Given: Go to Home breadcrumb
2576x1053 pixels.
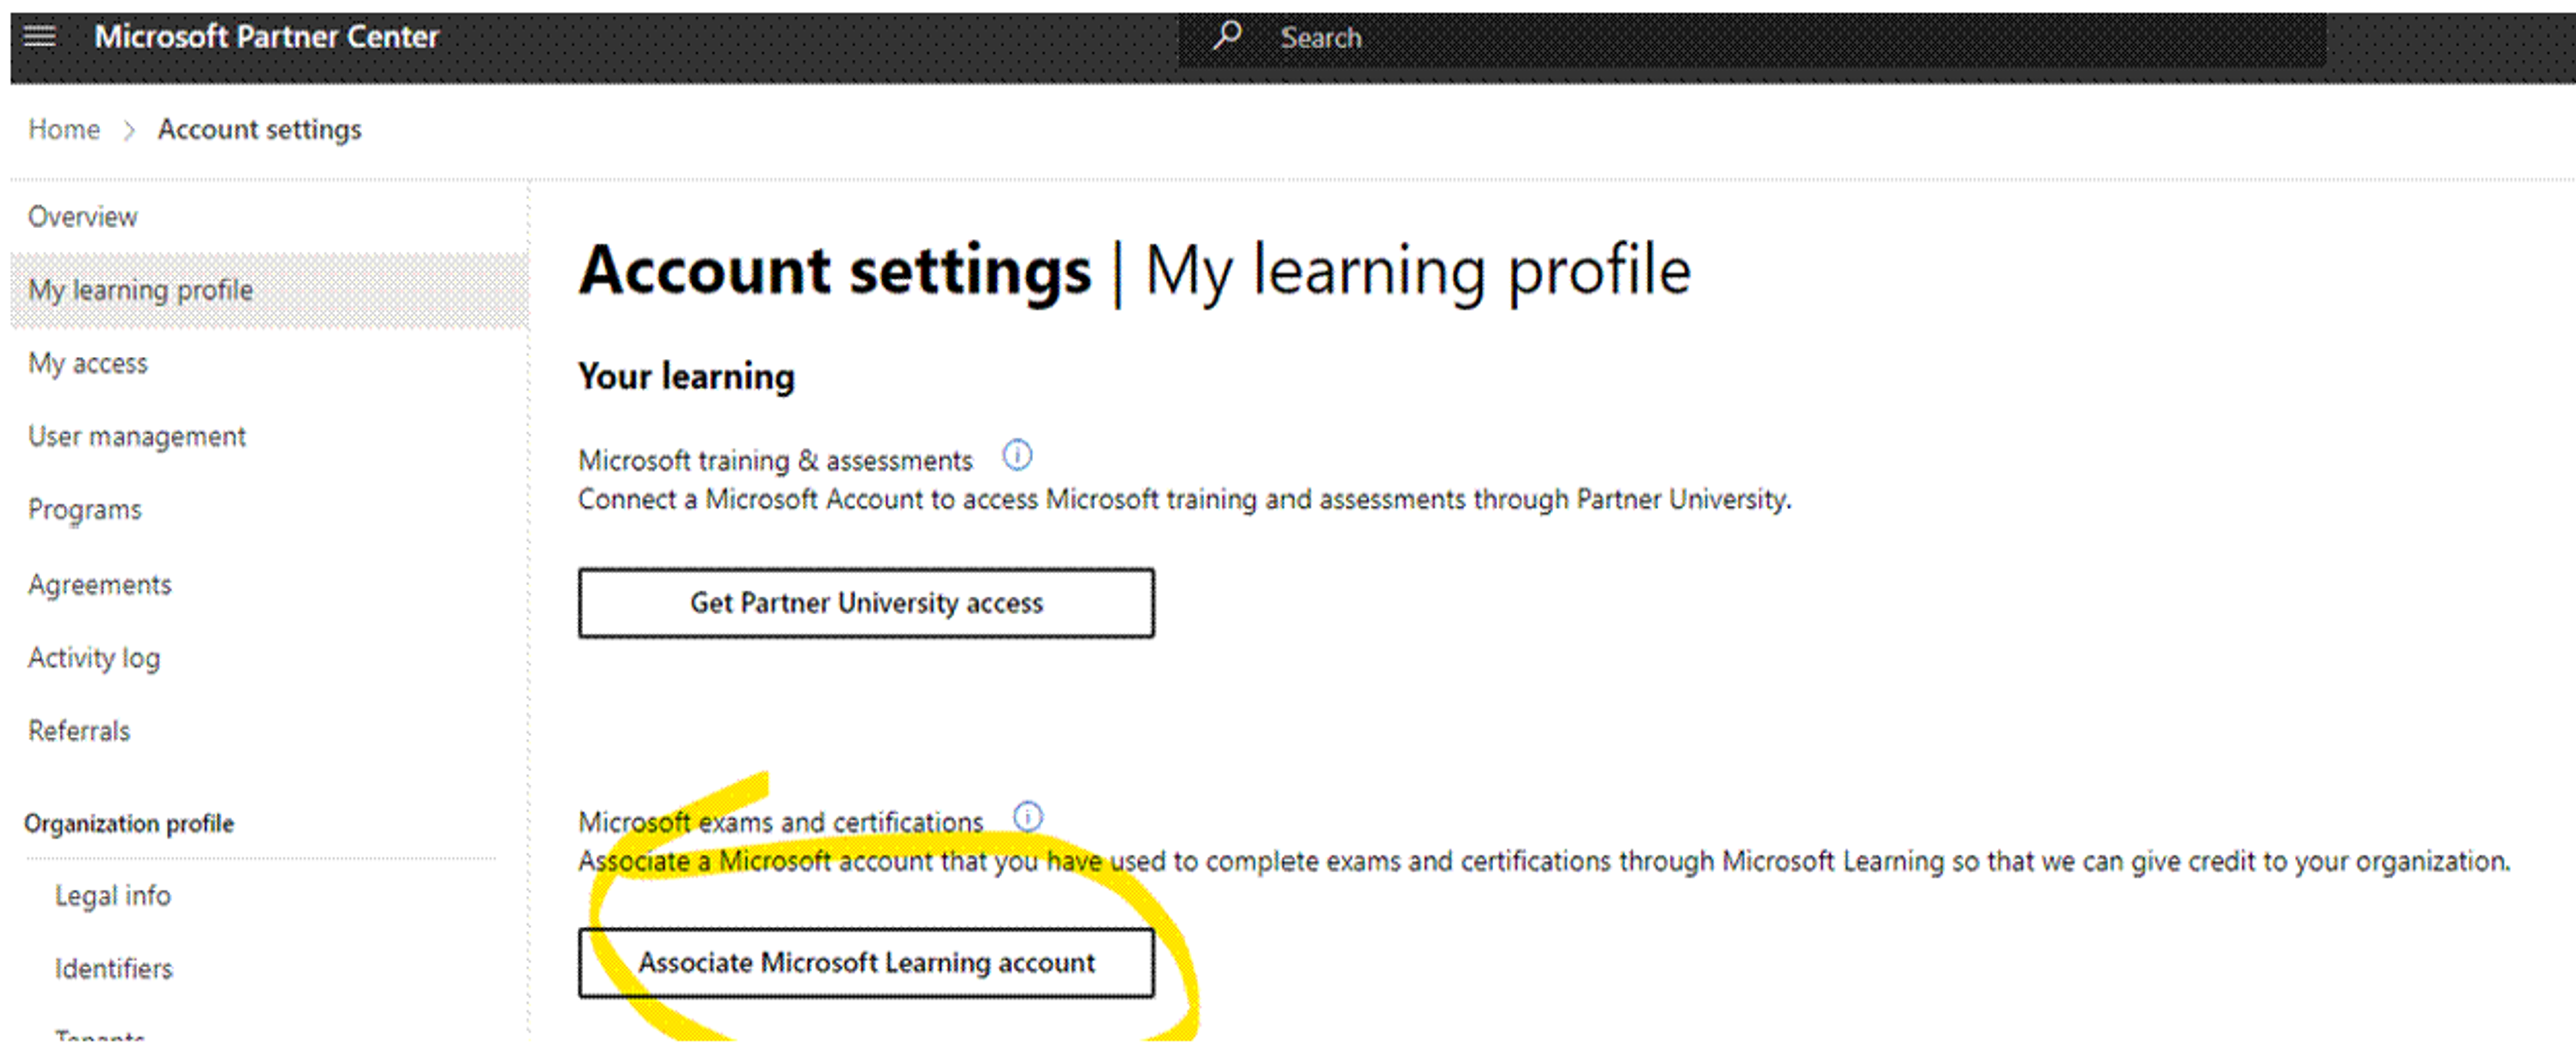Looking at the screenshot, I should 64,129.
